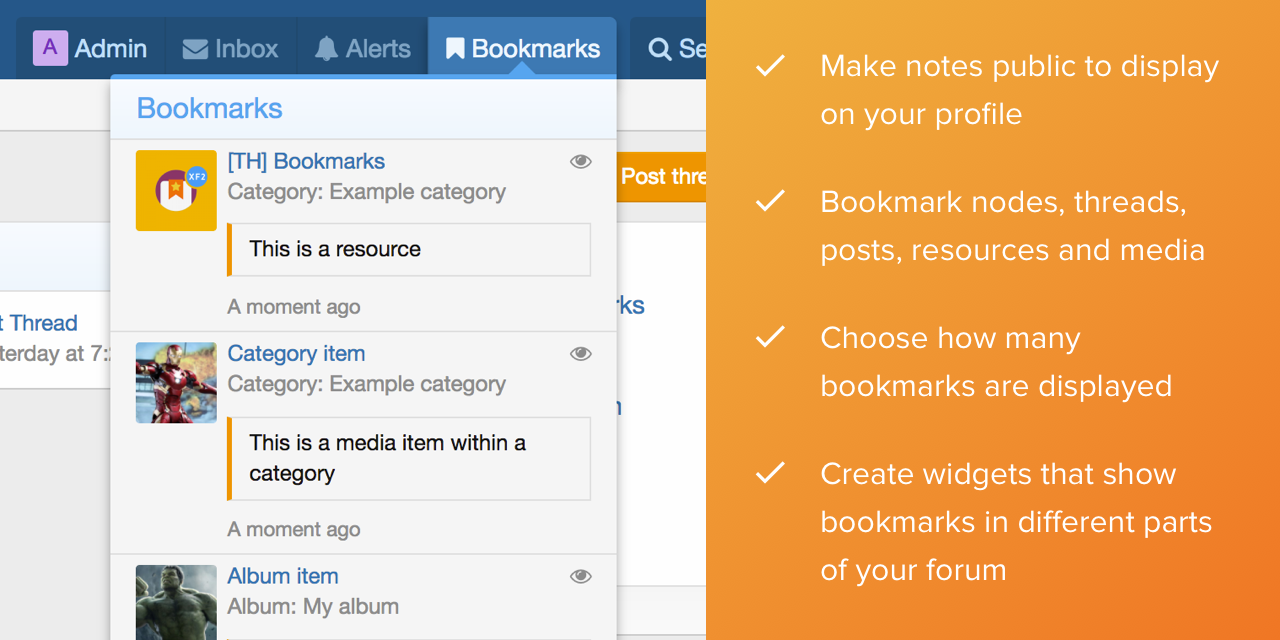
Task: Click the Bookmarks ribbon icon in navbar
Action: coord(455,49)
